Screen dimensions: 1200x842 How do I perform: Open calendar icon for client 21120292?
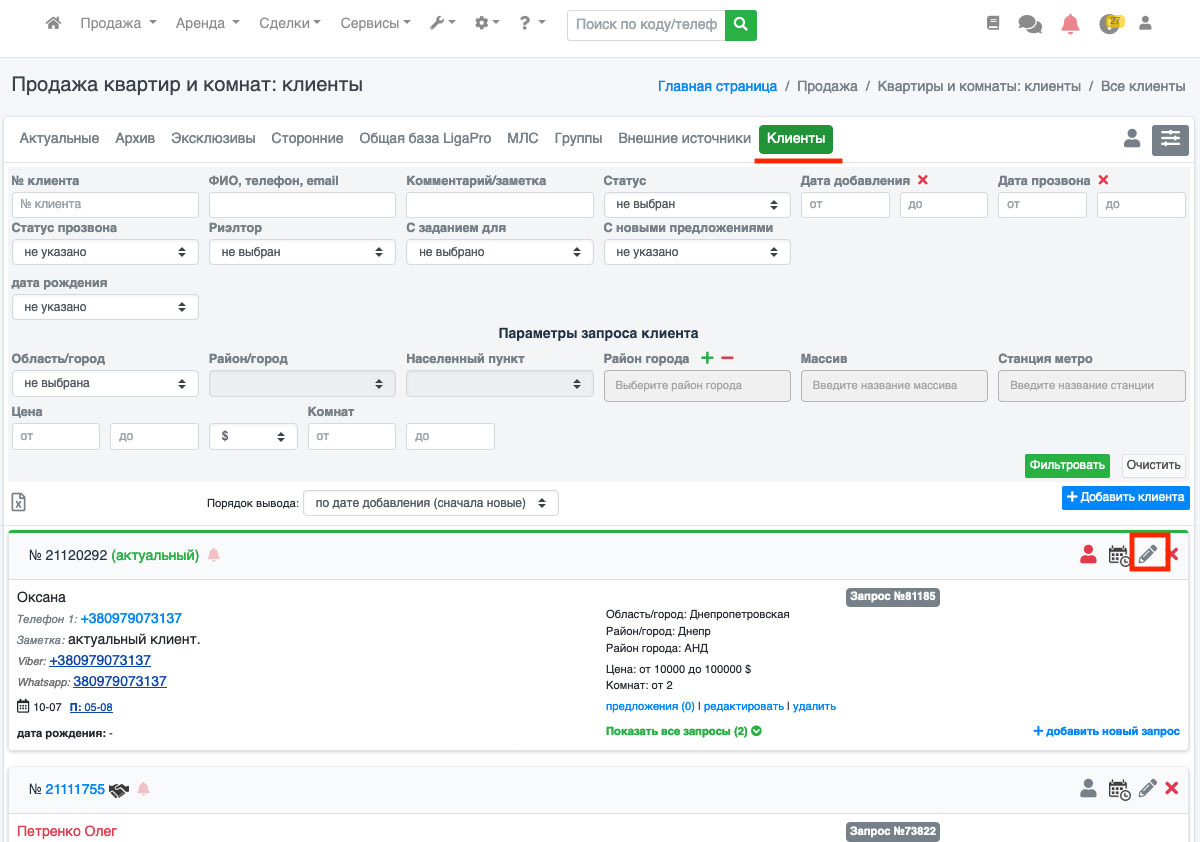tap(1119, 555)
